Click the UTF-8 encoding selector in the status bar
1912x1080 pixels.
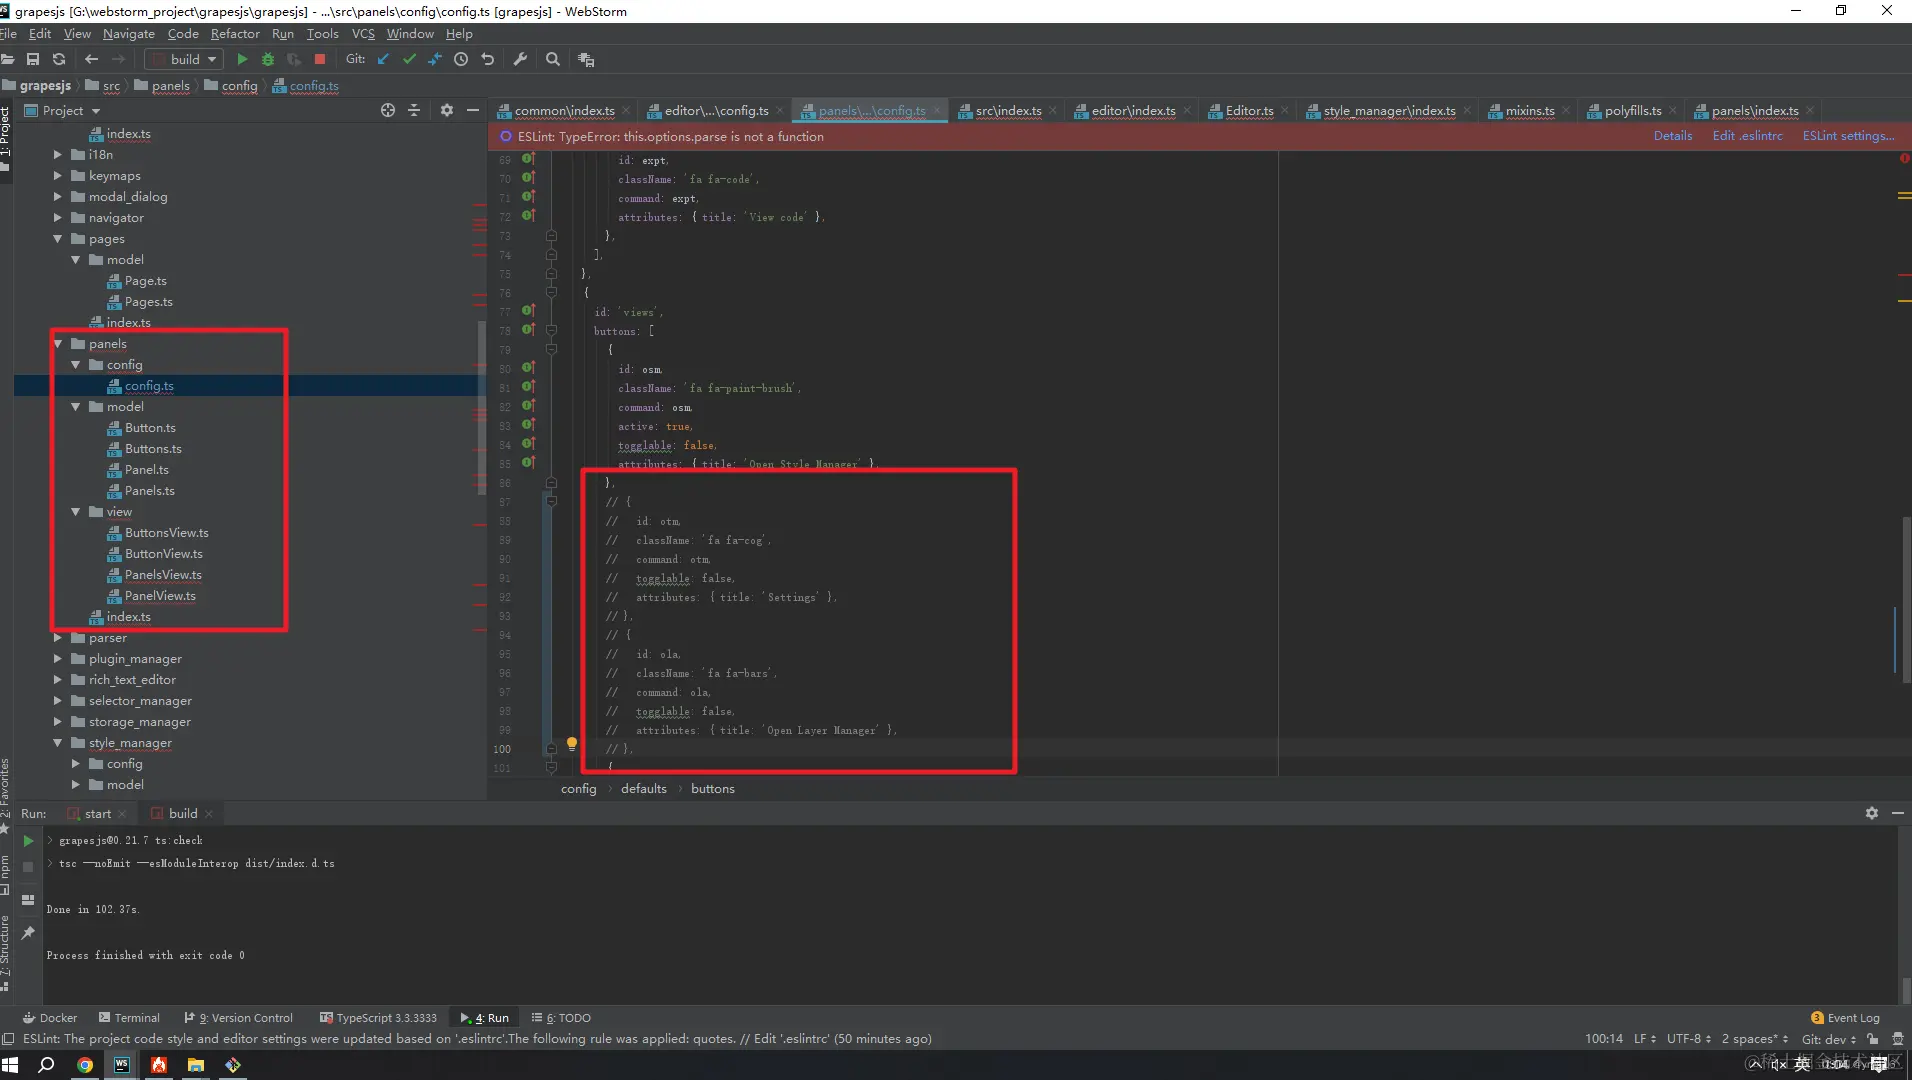point(1689,1039)
